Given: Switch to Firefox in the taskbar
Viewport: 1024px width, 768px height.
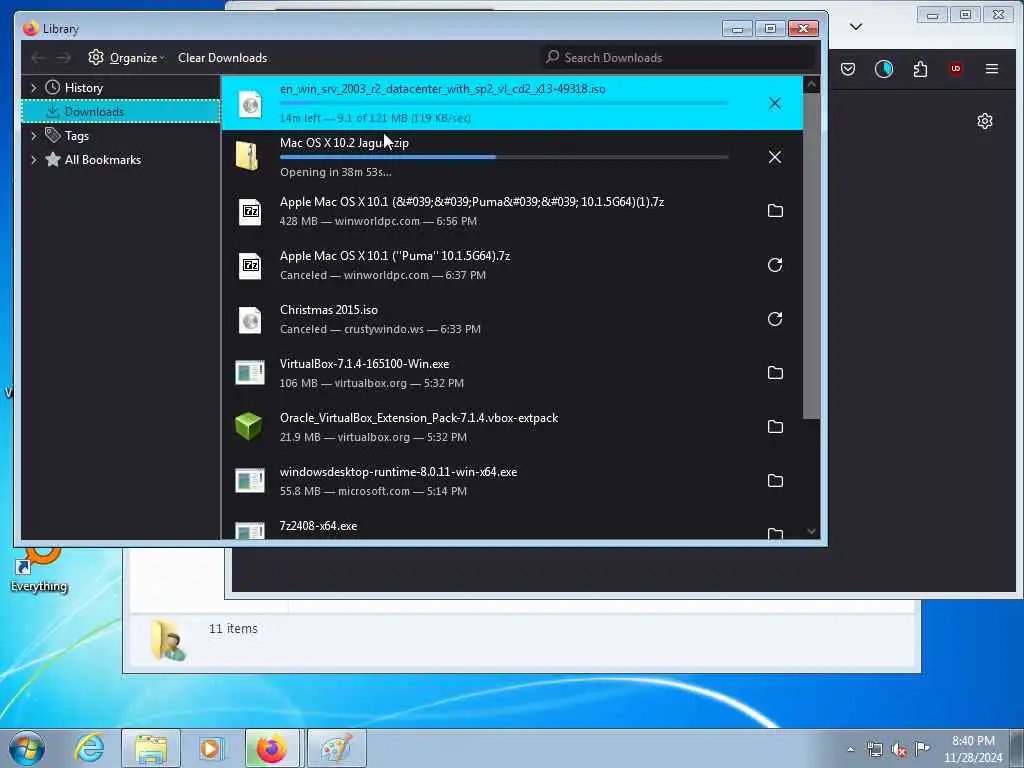Looking at the screenshot, I should 272,748.
